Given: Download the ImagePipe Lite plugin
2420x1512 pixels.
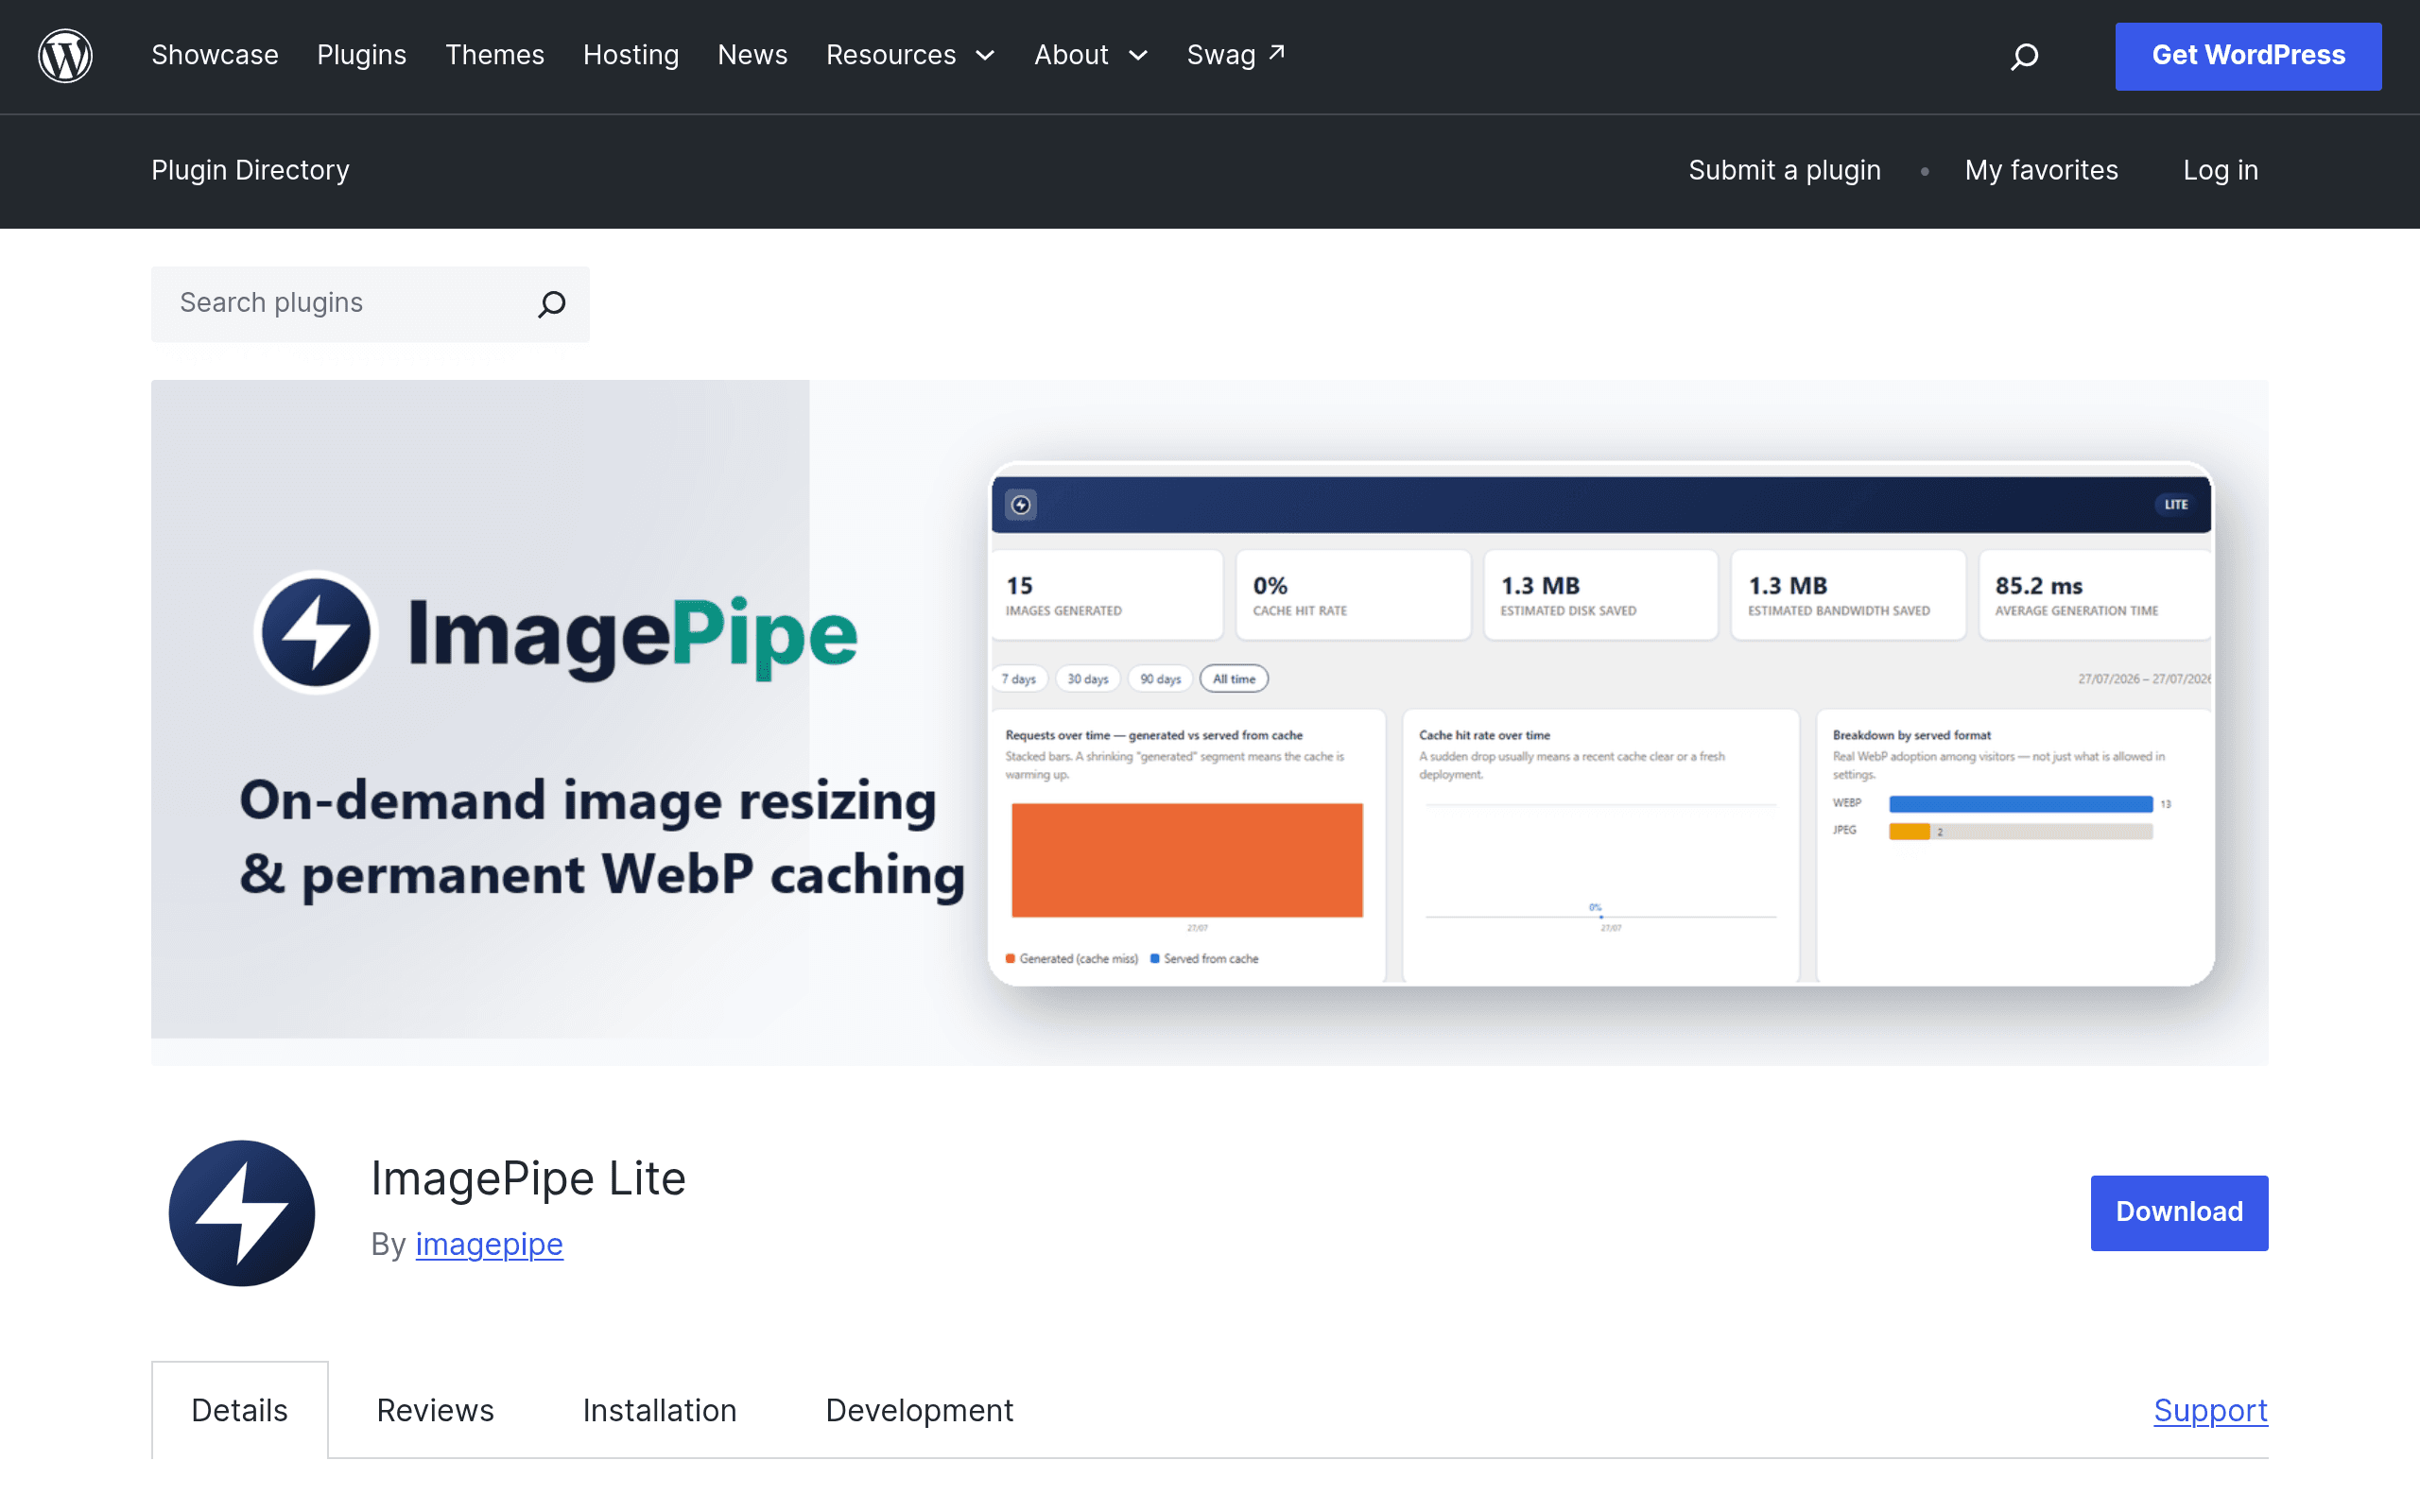Looking at the screenshot, I should [x=2179, y=1212].
